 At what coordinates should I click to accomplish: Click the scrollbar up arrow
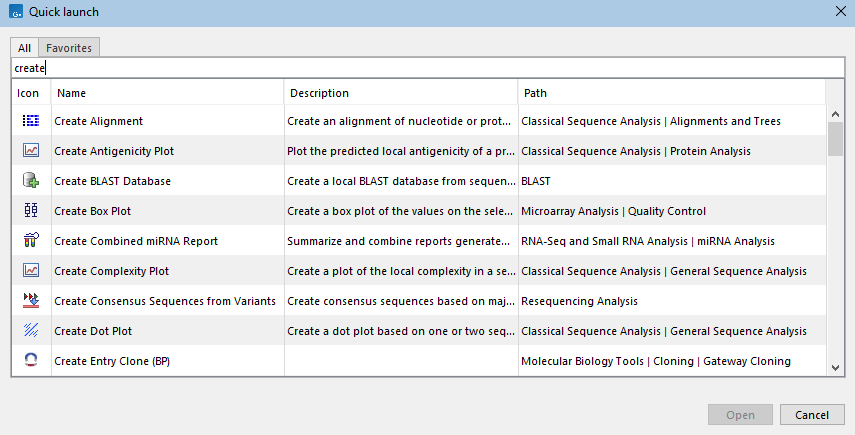tap(836, 113)
